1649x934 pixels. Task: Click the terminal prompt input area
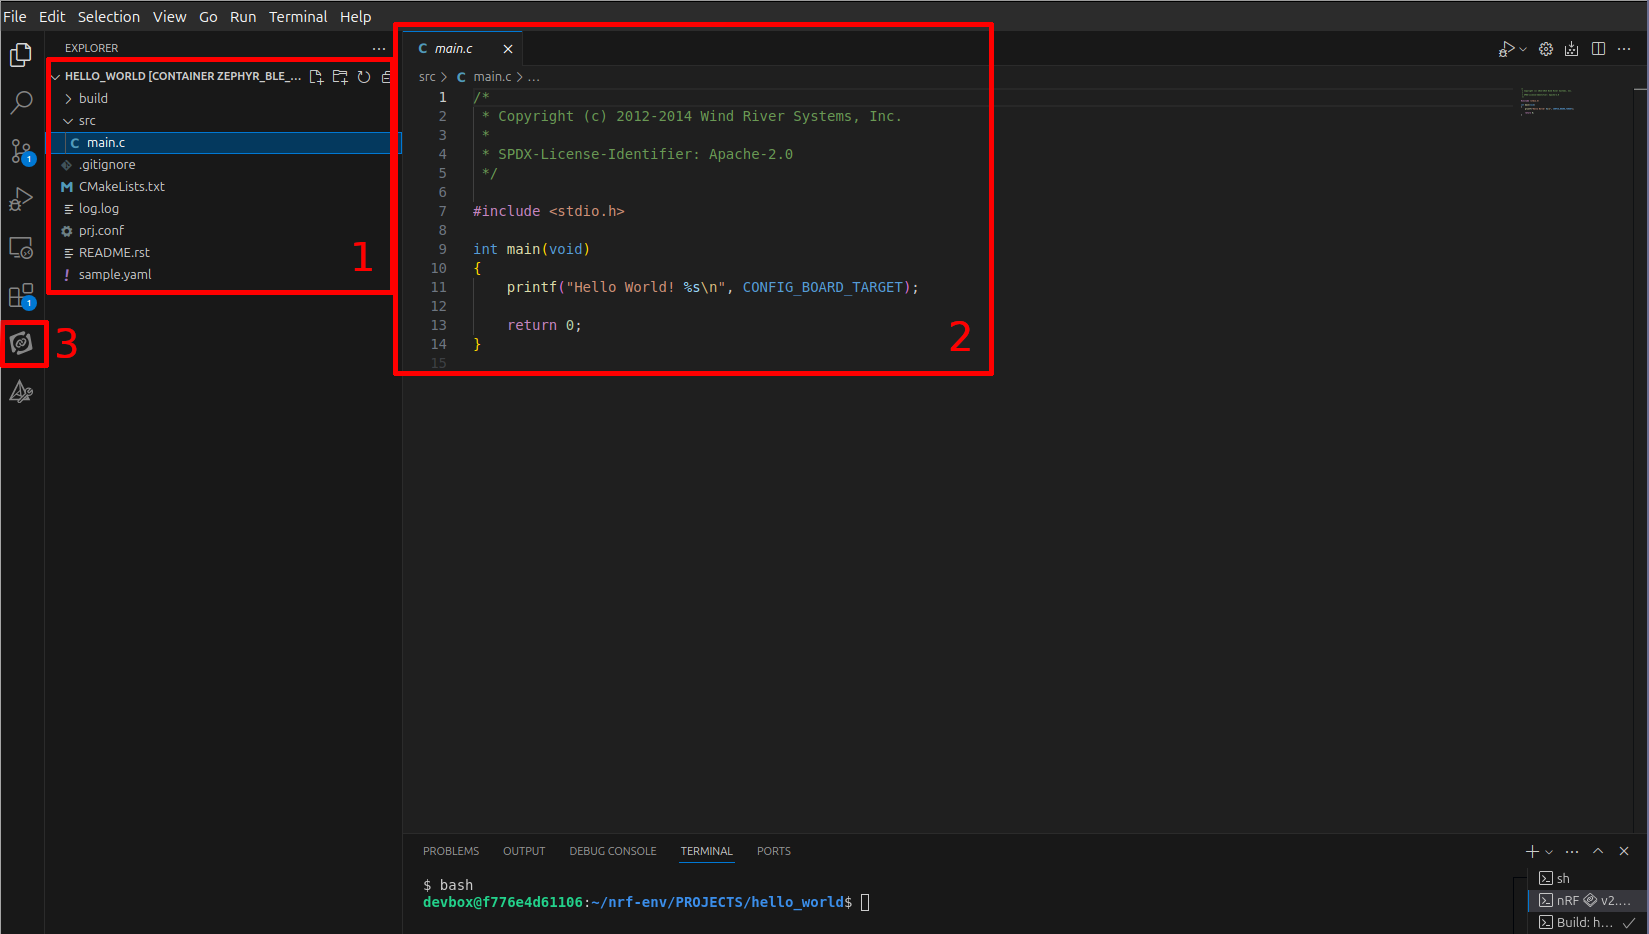pyautogui.click(x=866, y=902)
